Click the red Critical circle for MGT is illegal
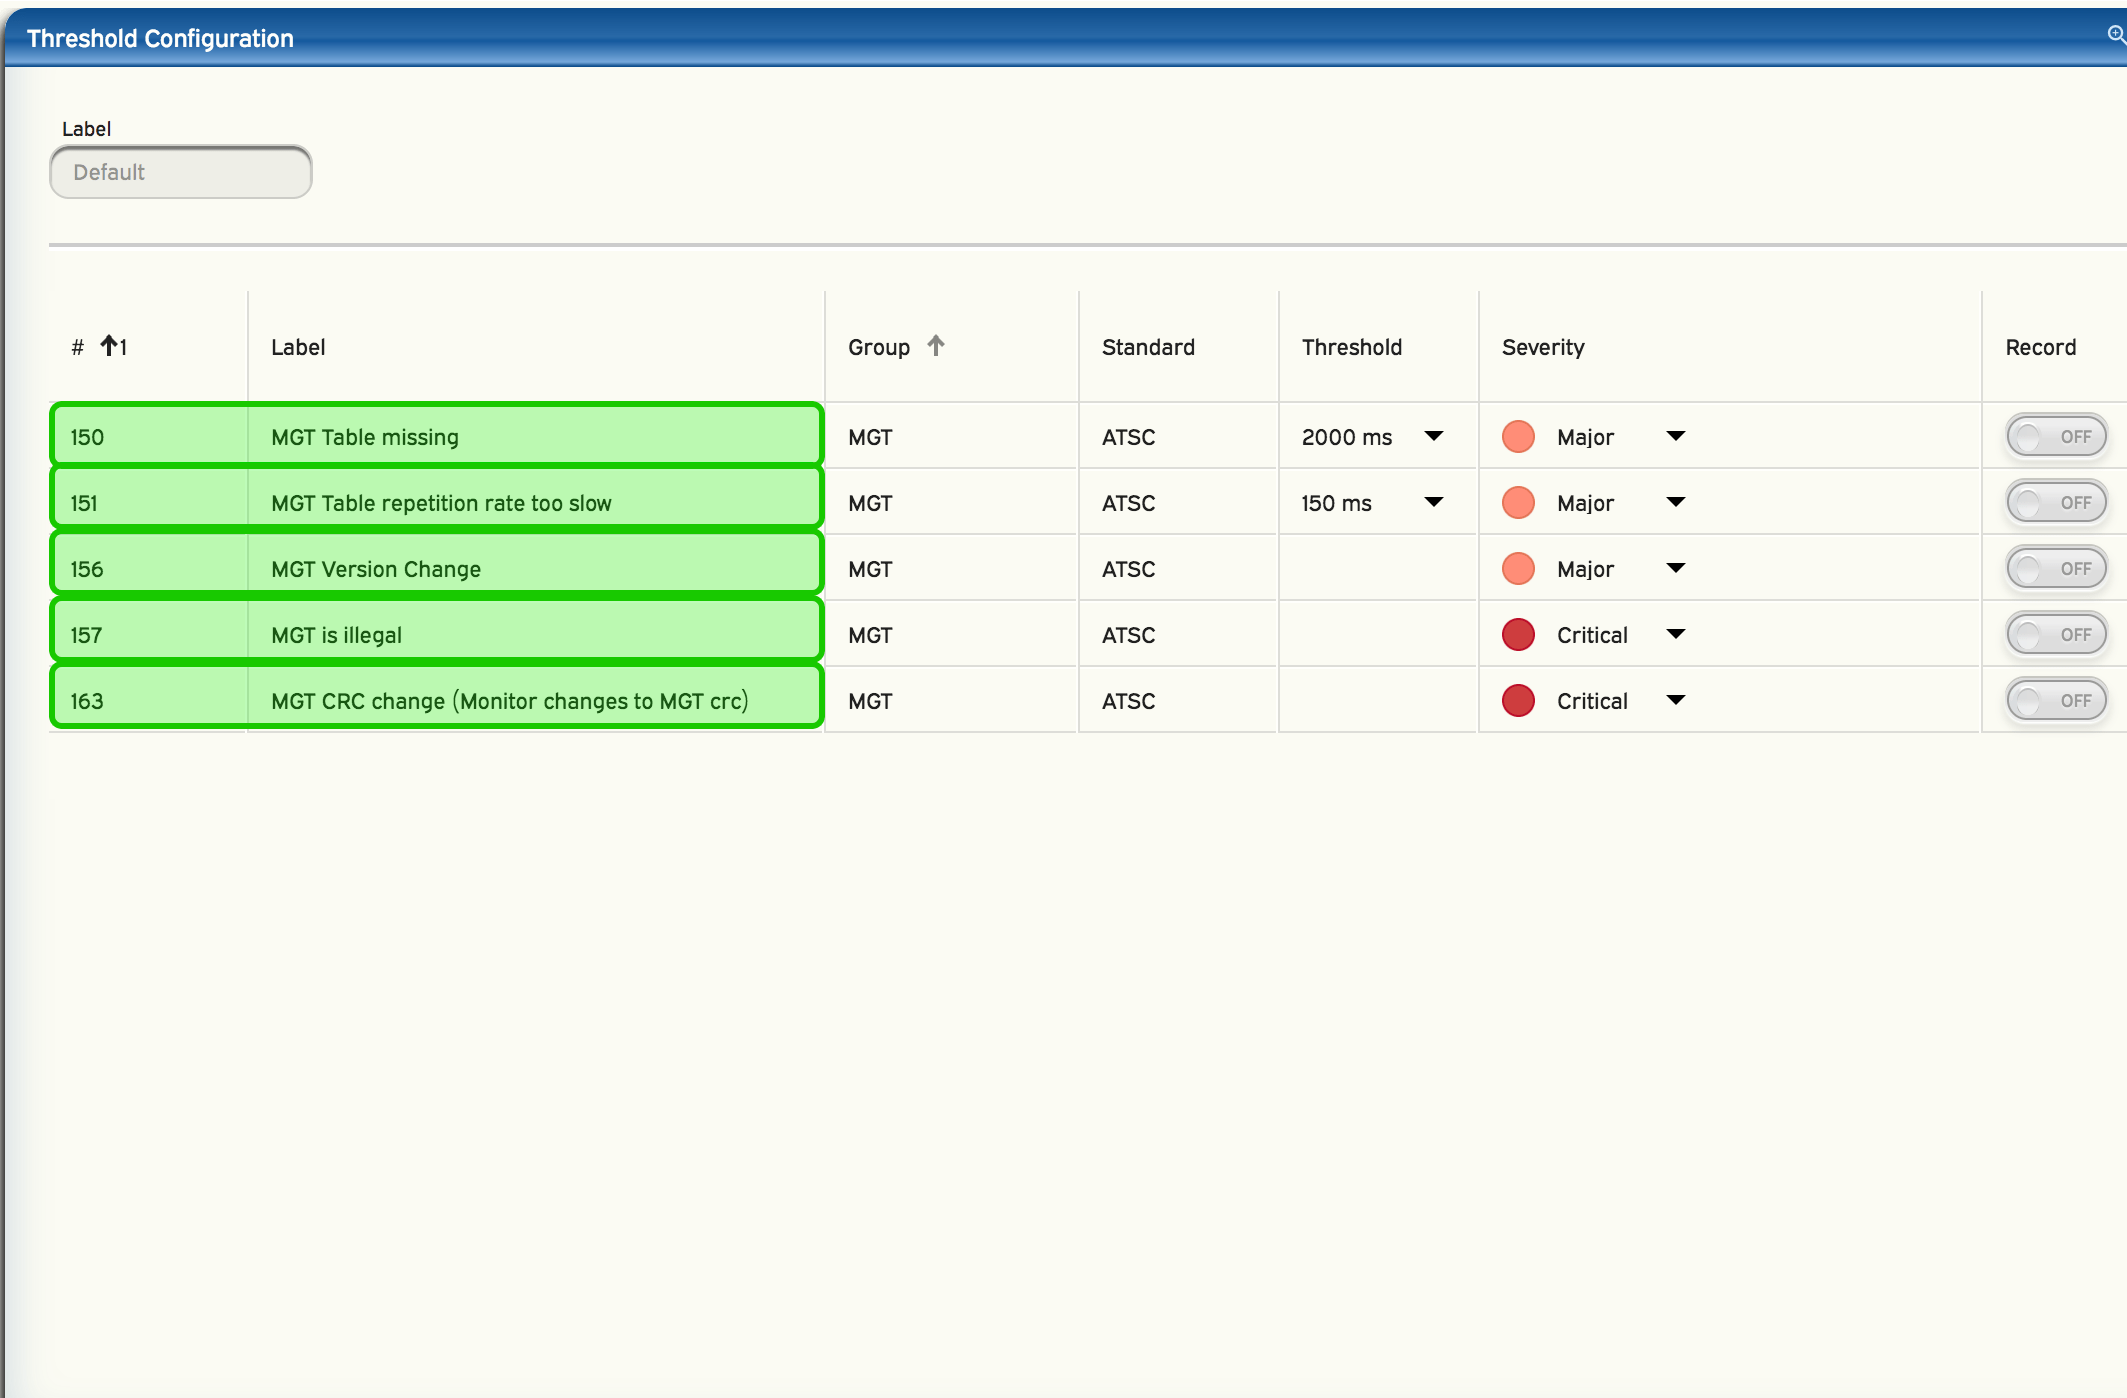This screenshot has width=2127, height=1398. [x=1518, y=635]
